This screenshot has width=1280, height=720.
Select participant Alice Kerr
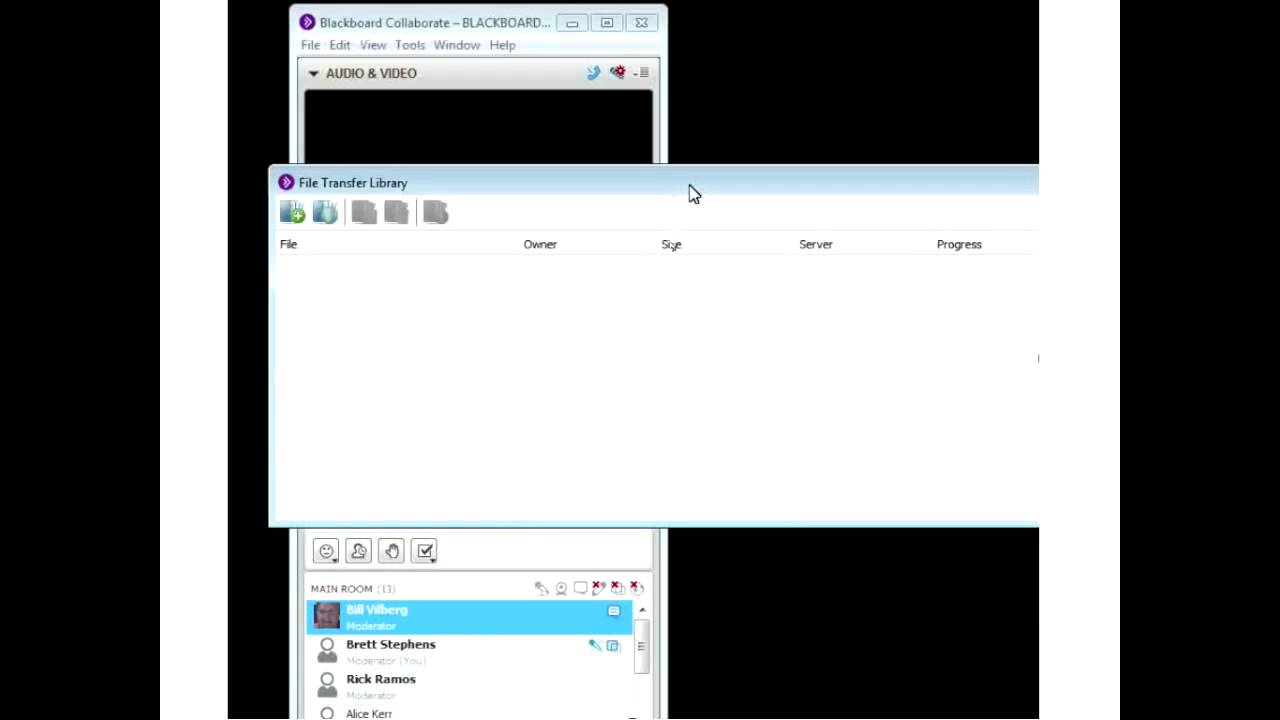pyautogui.click(x=469, y=713)
